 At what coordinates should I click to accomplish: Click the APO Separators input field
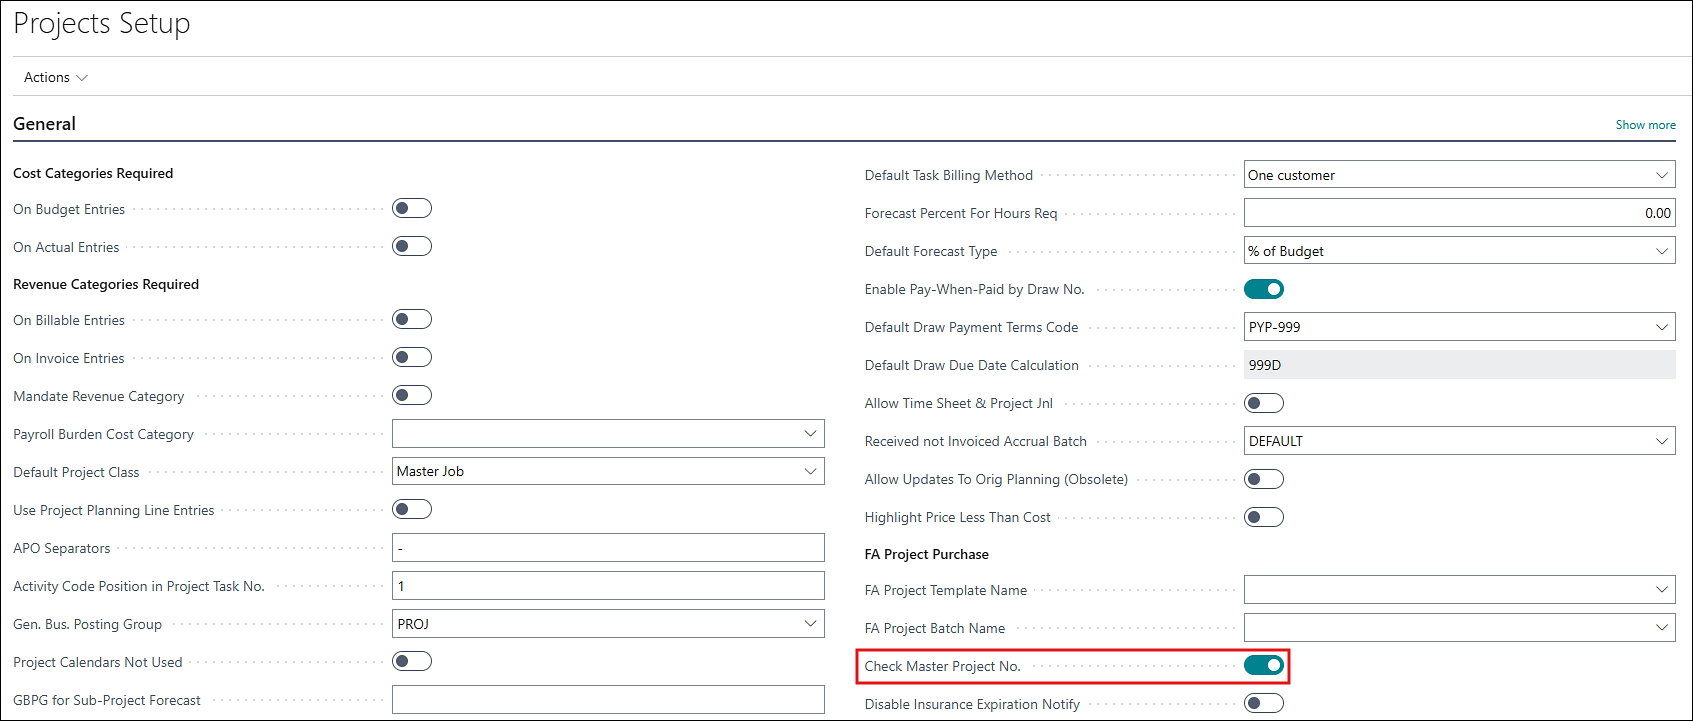pos(608,548)
